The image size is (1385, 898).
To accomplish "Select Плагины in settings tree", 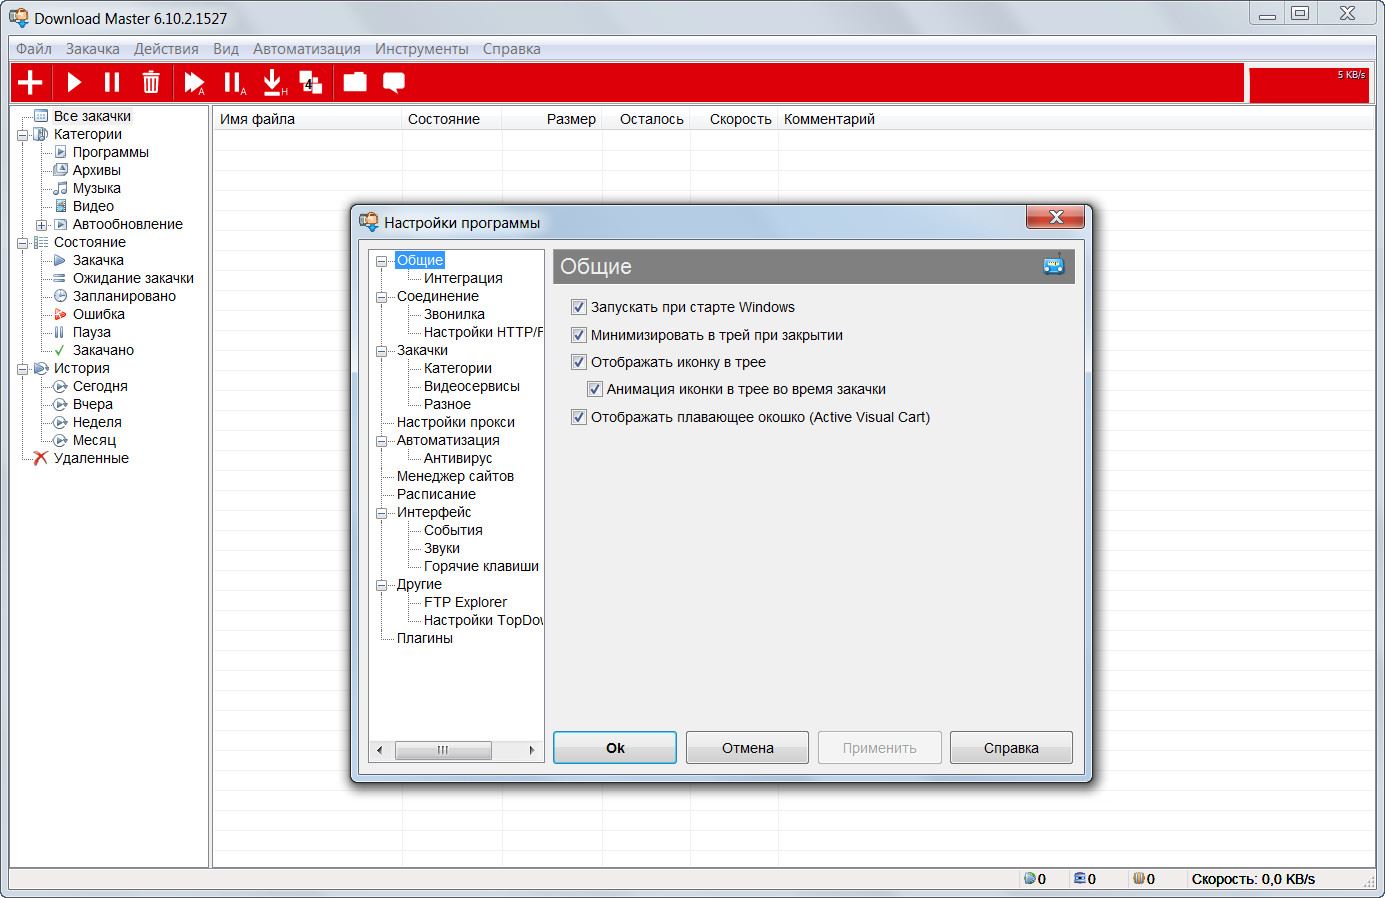I will pyautogui.click(x=425, y=638).
